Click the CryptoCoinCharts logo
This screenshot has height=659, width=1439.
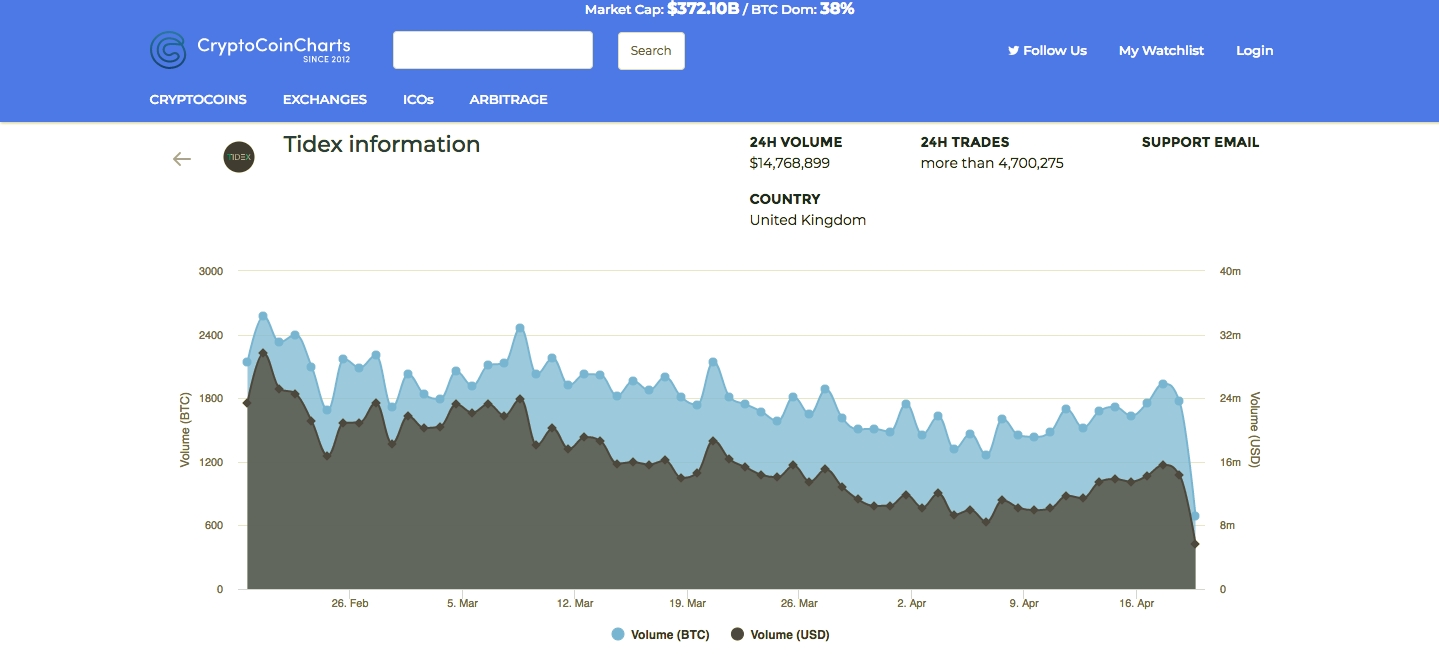(250, 50)
